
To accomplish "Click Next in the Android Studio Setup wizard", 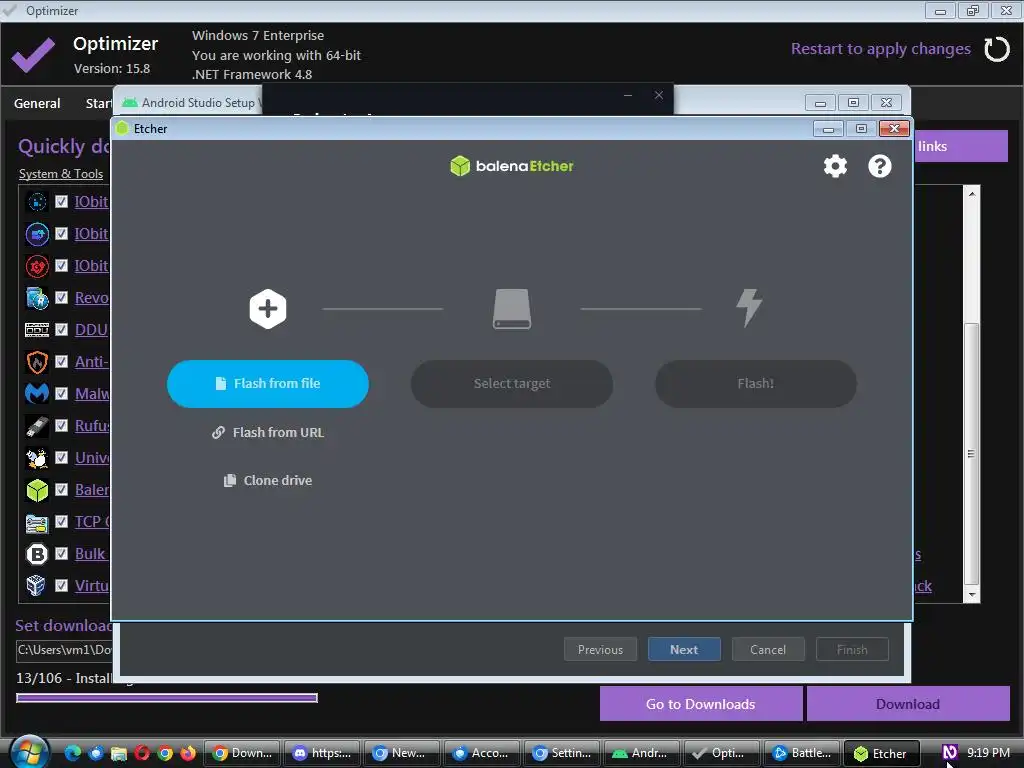I will 684,649.
